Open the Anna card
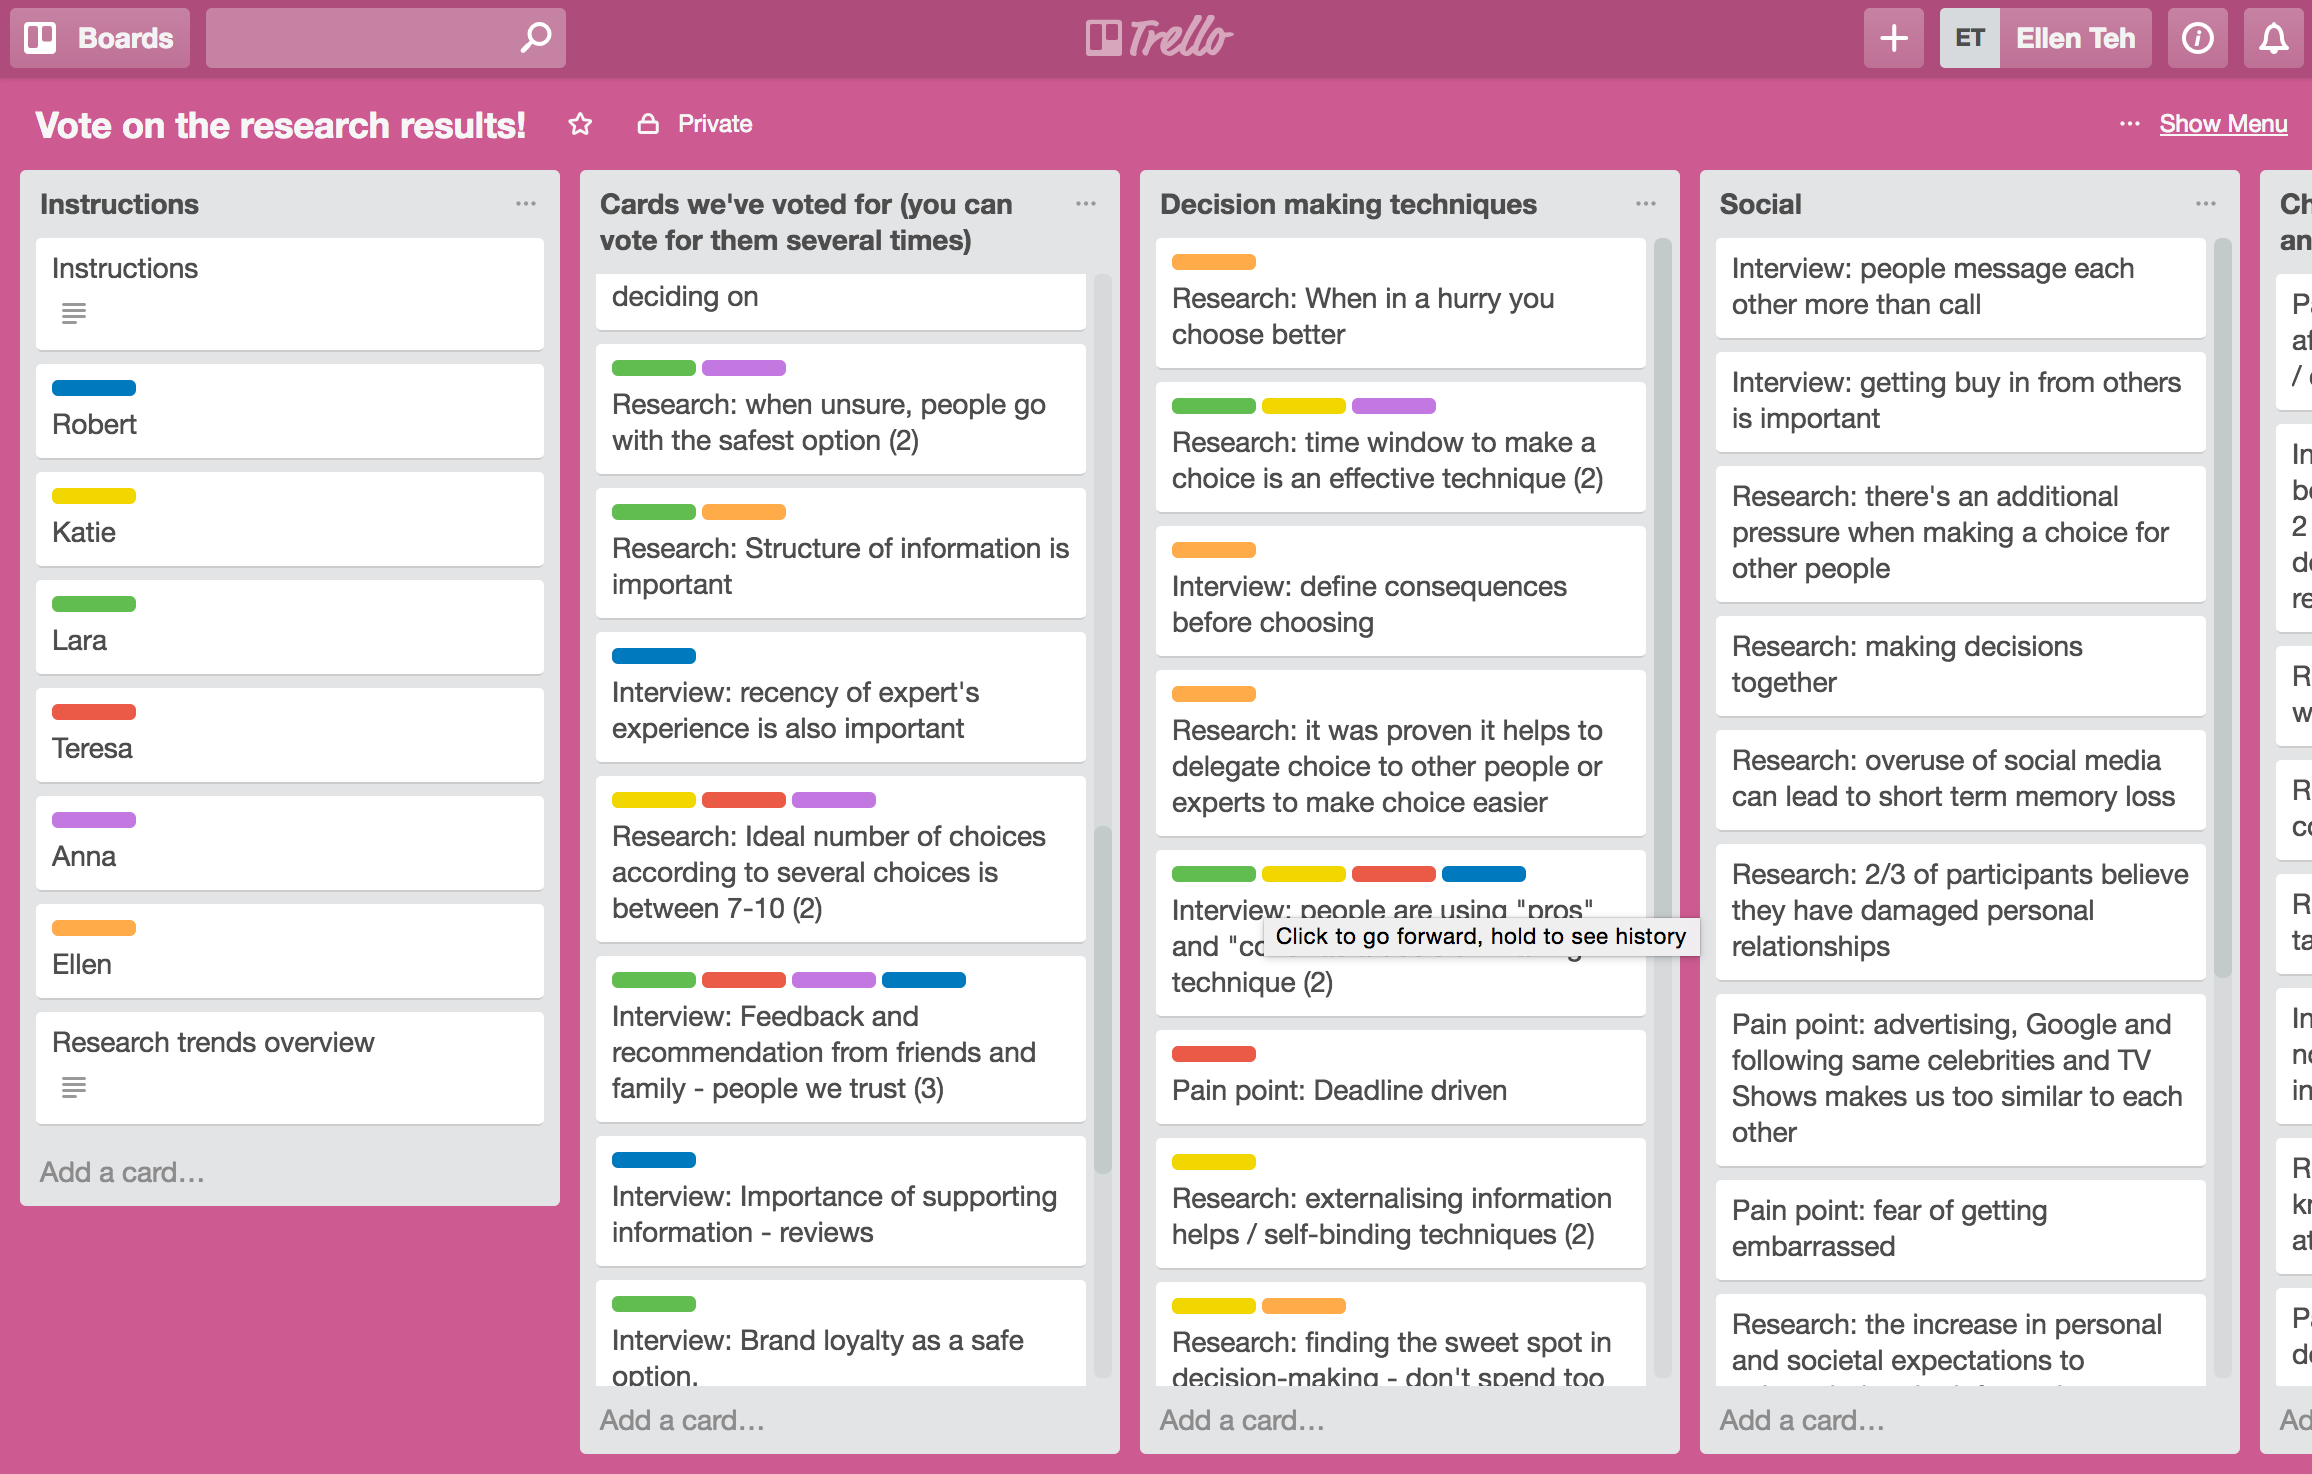This screenshot has width=2312, height=1474. coord(290,843)
